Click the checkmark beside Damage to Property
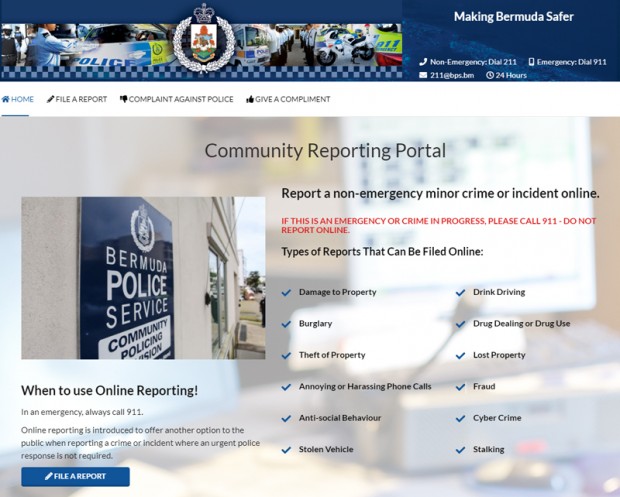 click(x=288, y=293)
